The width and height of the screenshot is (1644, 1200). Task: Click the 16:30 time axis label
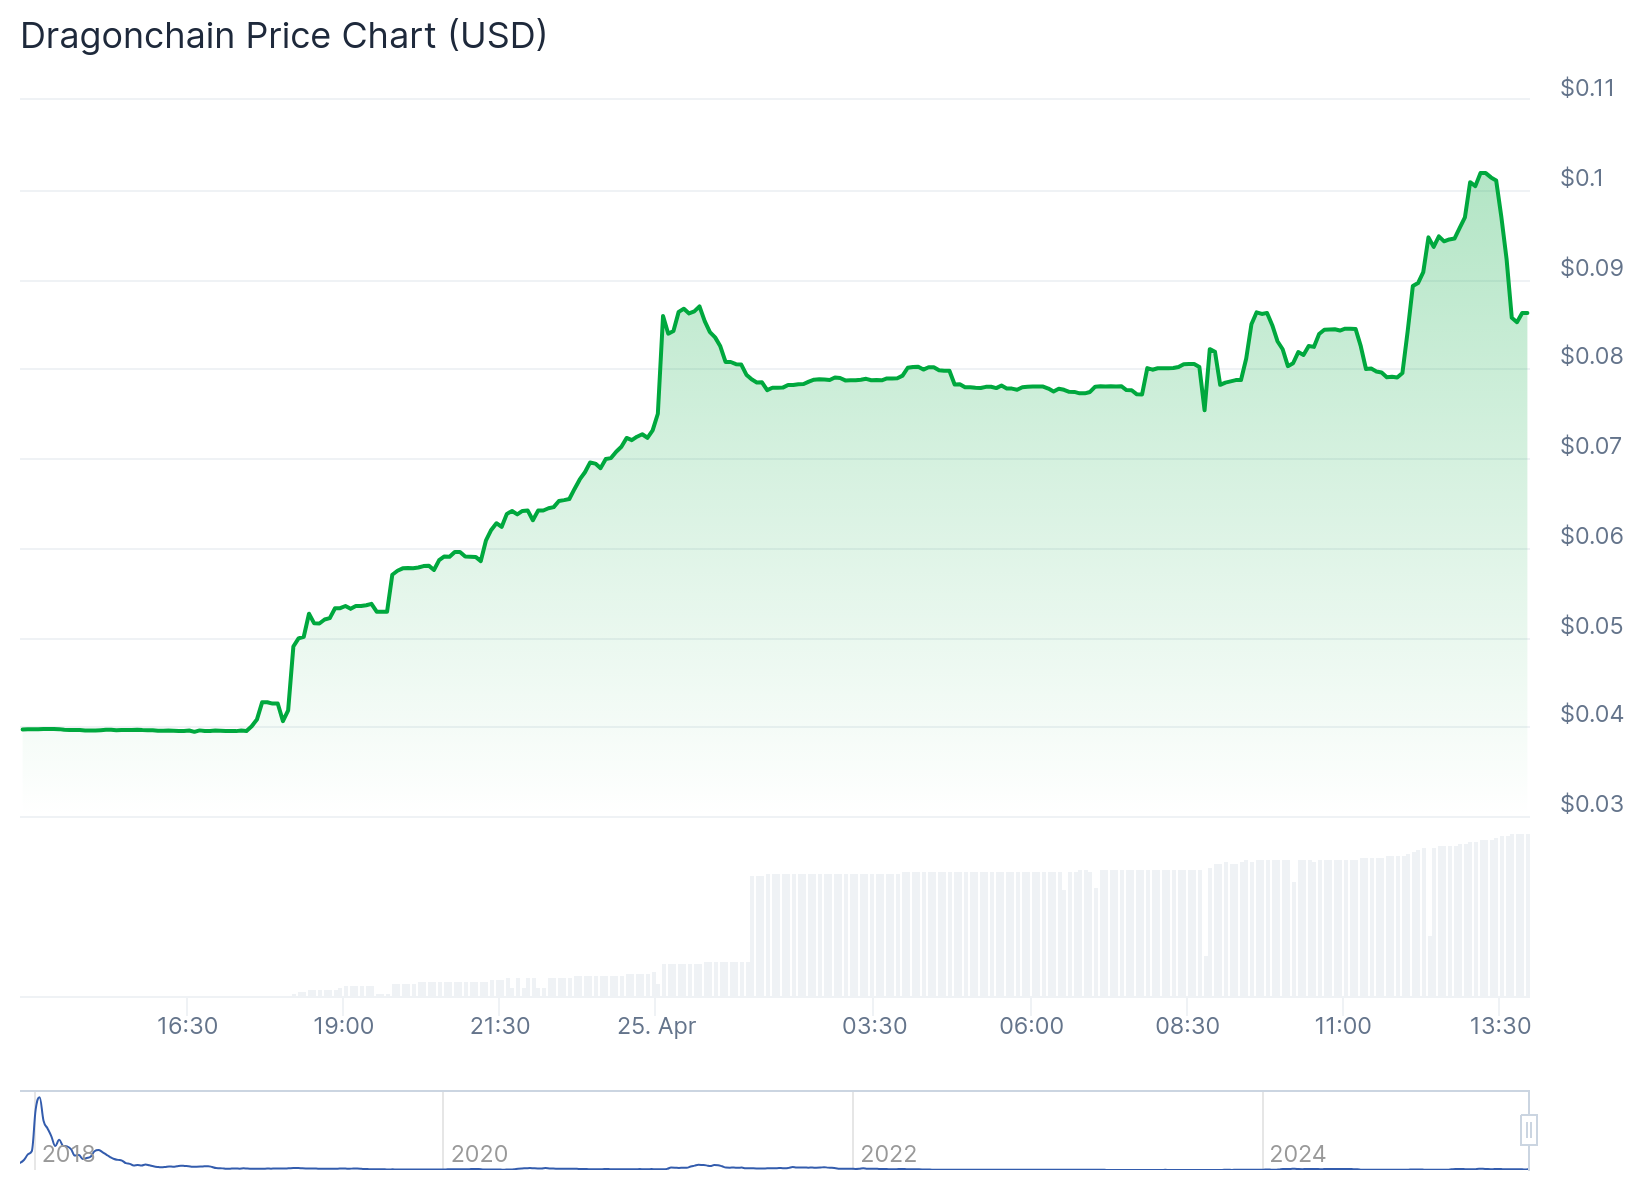coord(187,1026)
